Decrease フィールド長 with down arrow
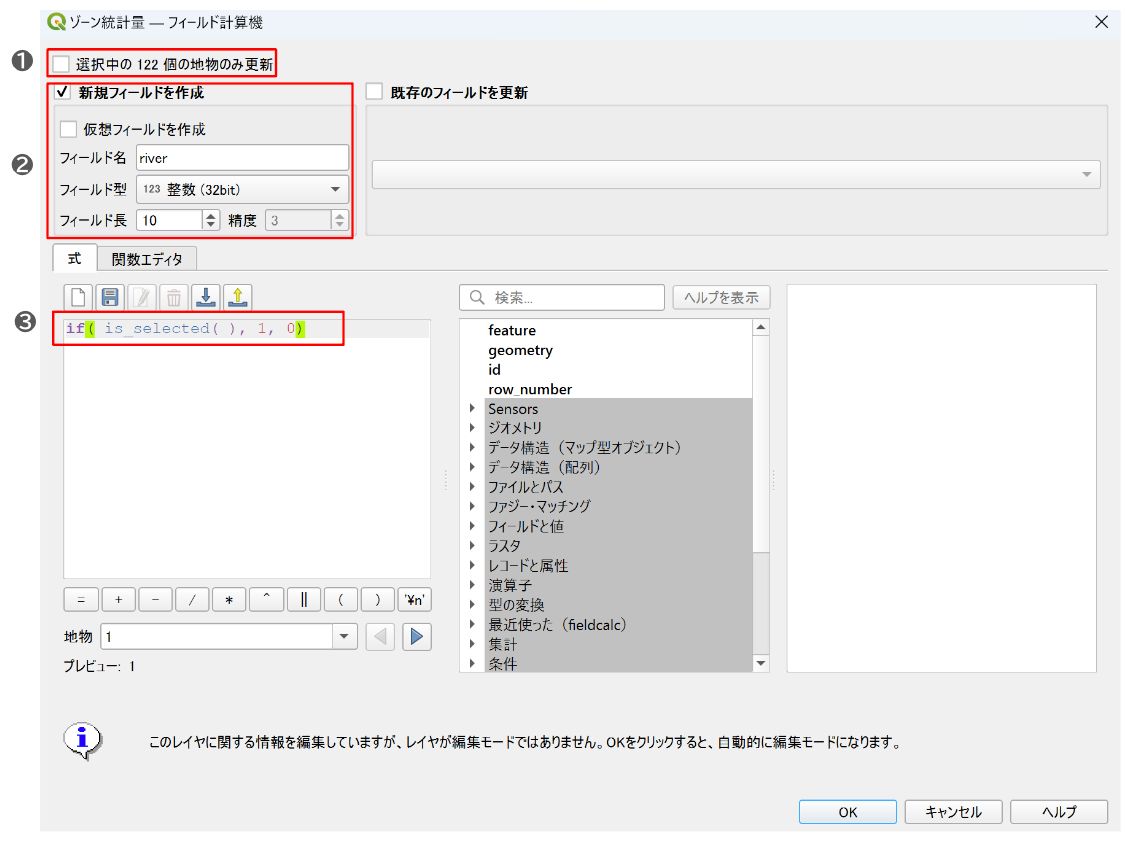1126x850 pixels. pos(210,225)
